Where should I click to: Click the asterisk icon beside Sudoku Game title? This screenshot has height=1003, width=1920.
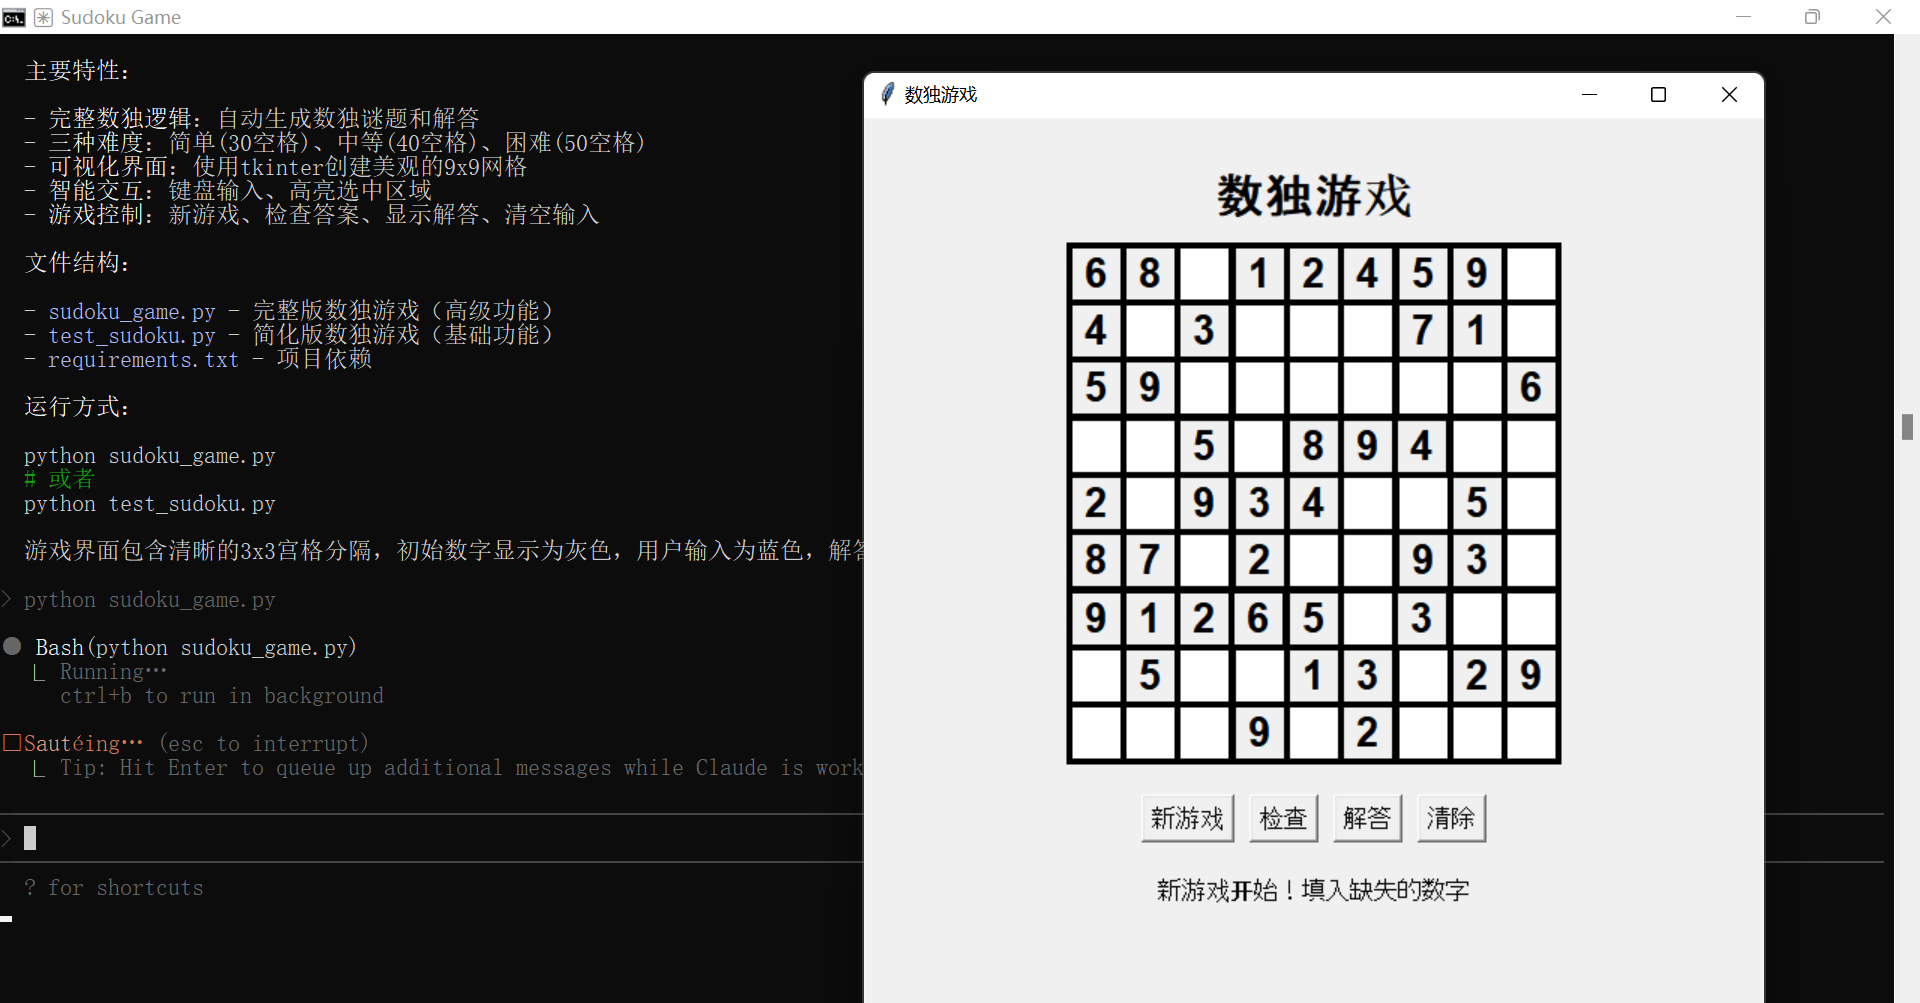pos(41,17)
